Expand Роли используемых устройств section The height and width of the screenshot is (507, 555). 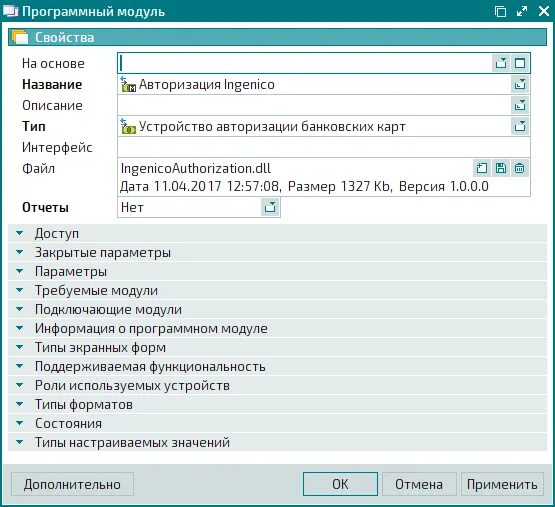278,386
